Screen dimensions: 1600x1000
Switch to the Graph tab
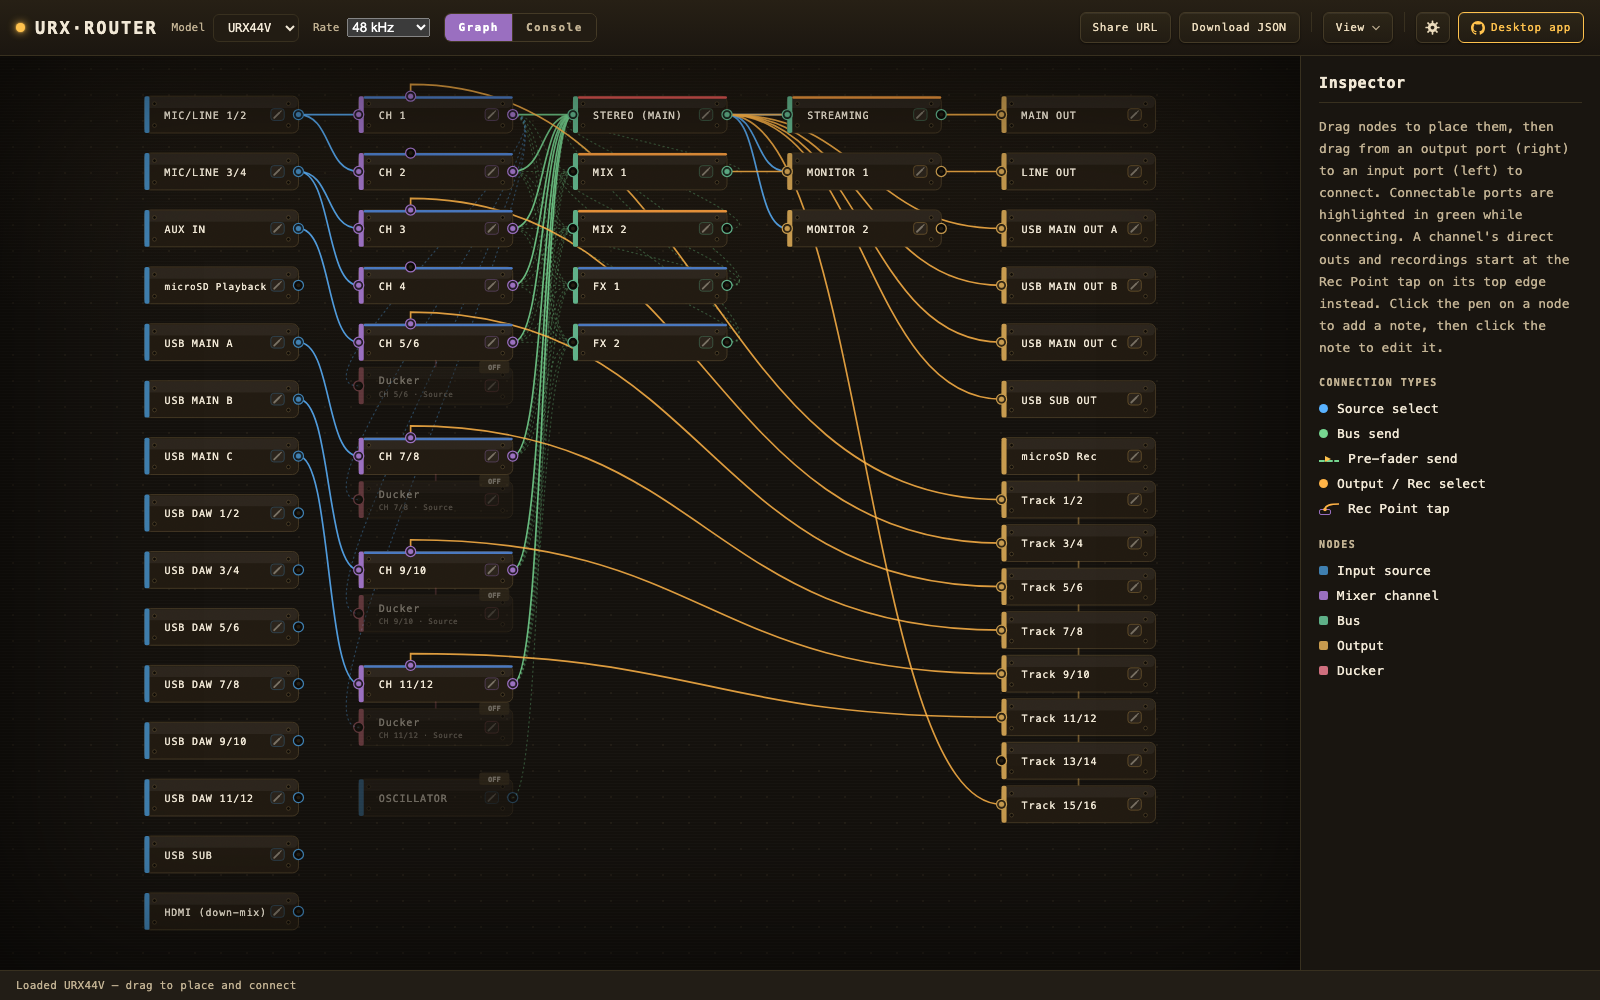click(478, 28)
